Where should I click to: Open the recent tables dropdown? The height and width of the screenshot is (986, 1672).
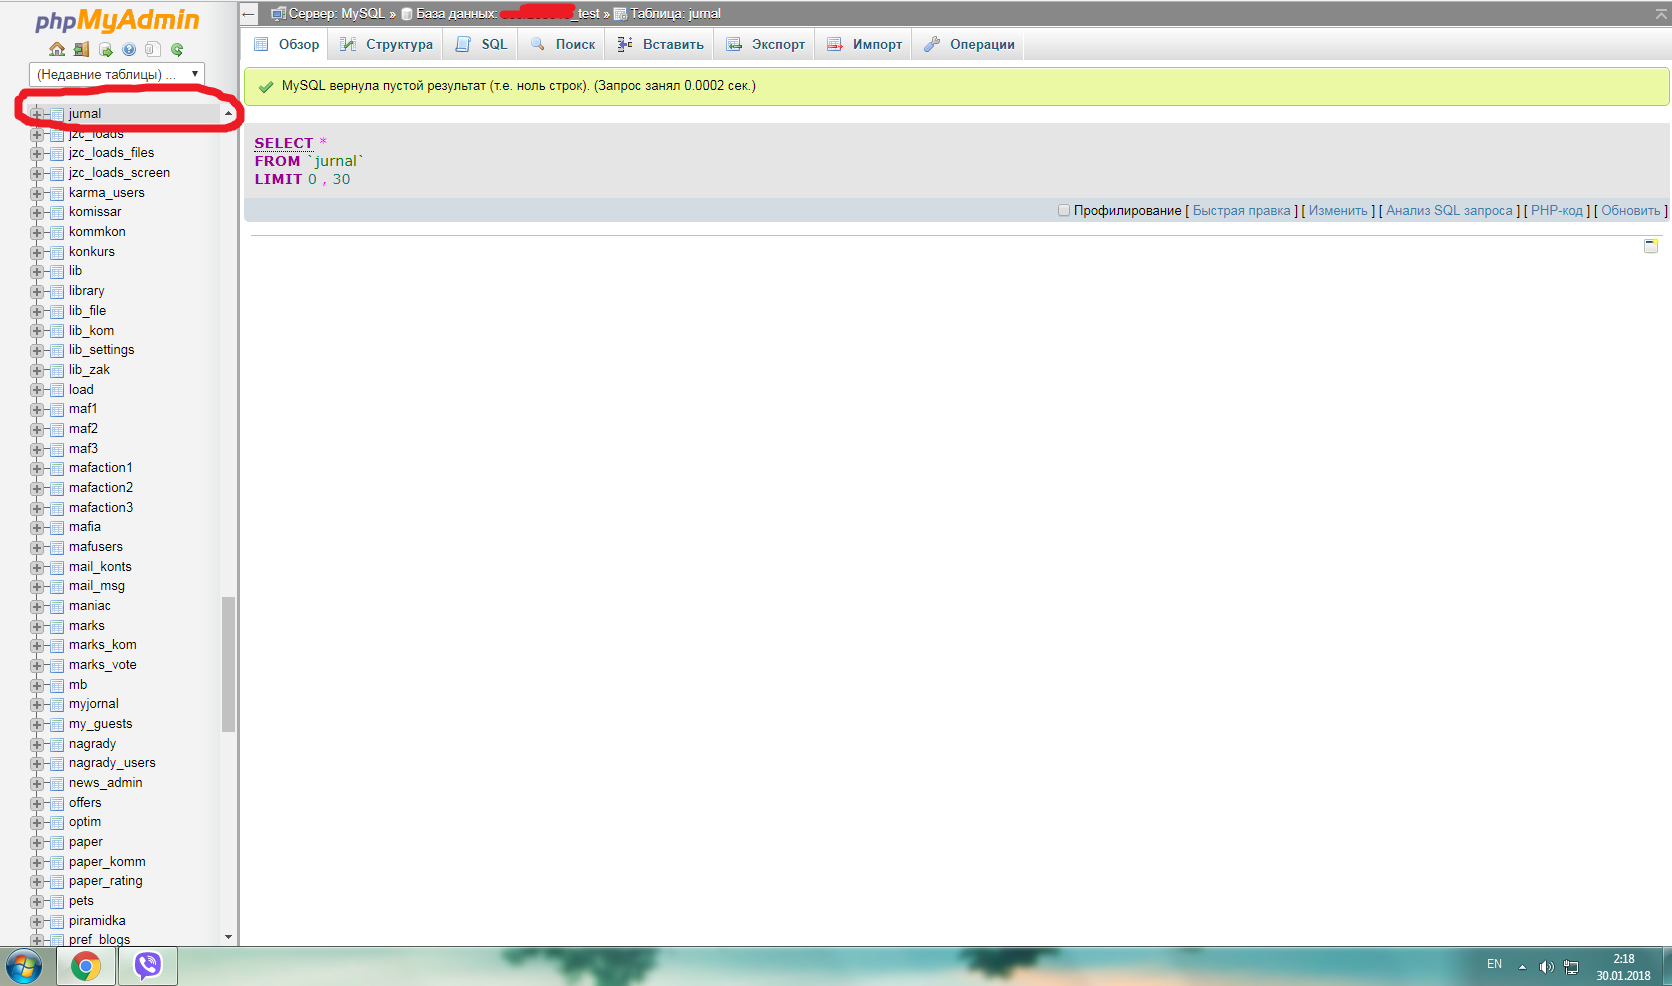point(117,74)
